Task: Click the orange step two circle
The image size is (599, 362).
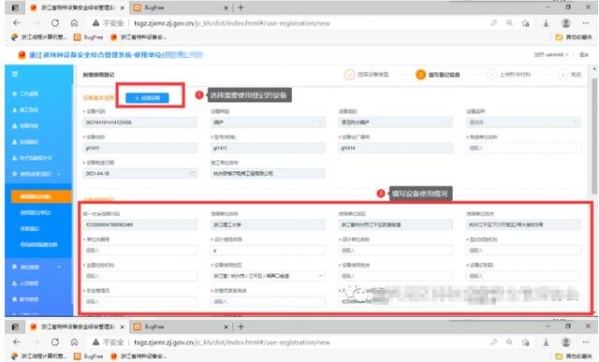Action: [x=421, y=74]
